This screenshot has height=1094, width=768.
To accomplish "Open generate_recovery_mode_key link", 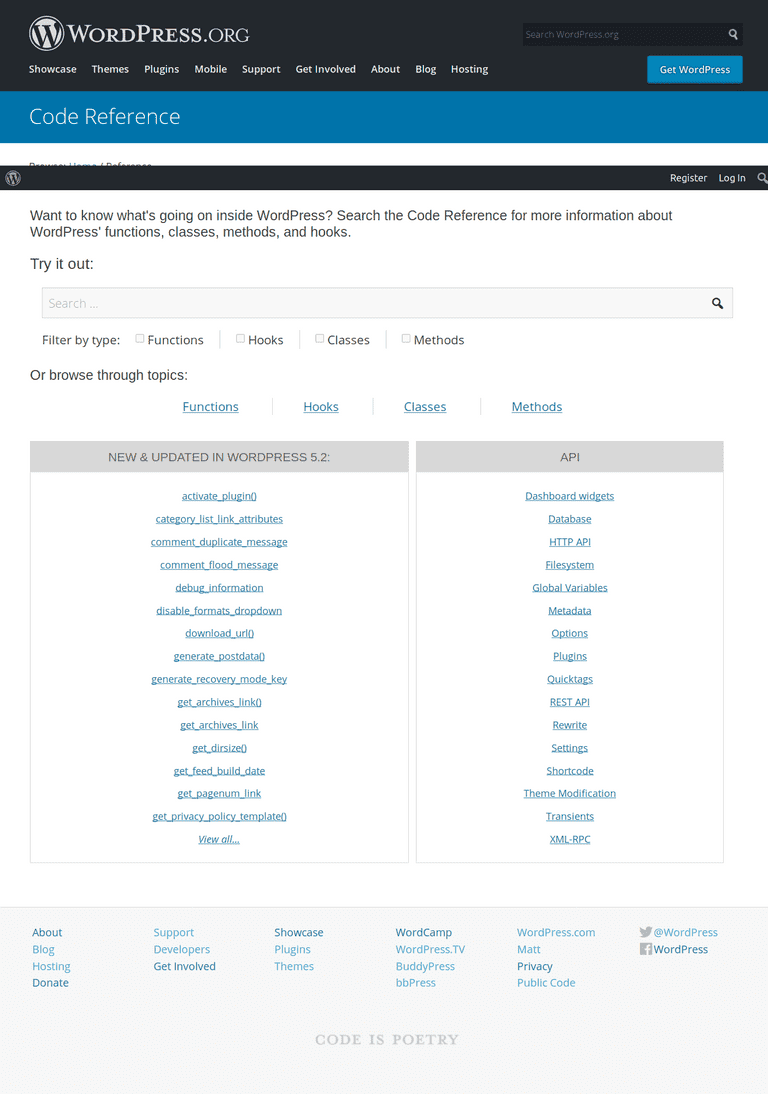I will 219,679.
